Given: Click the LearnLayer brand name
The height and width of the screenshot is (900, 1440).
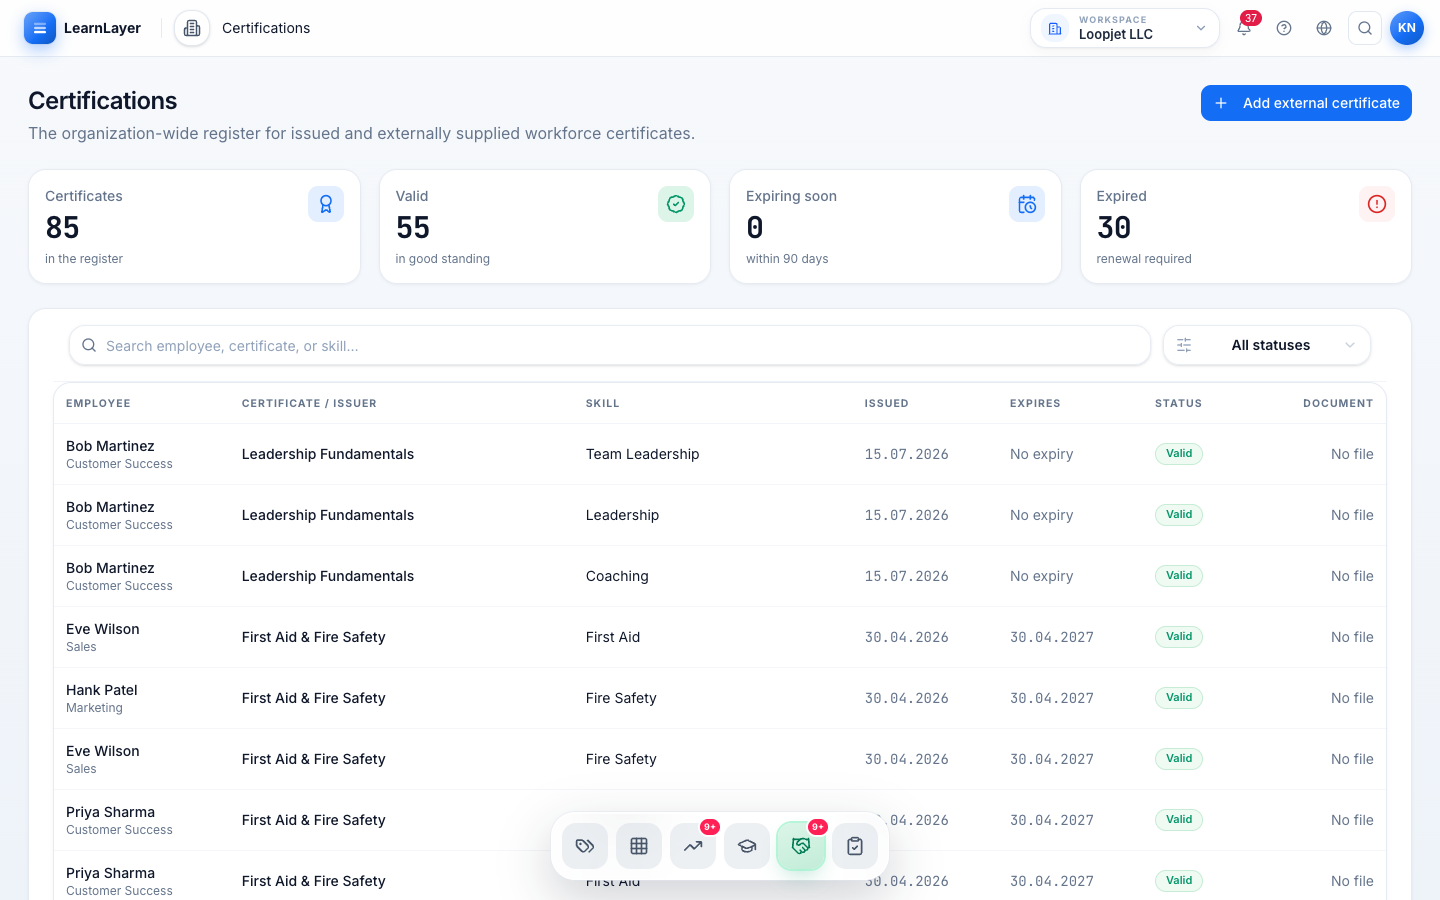Looking at the screenshot, I should click(x=102, y=28).
